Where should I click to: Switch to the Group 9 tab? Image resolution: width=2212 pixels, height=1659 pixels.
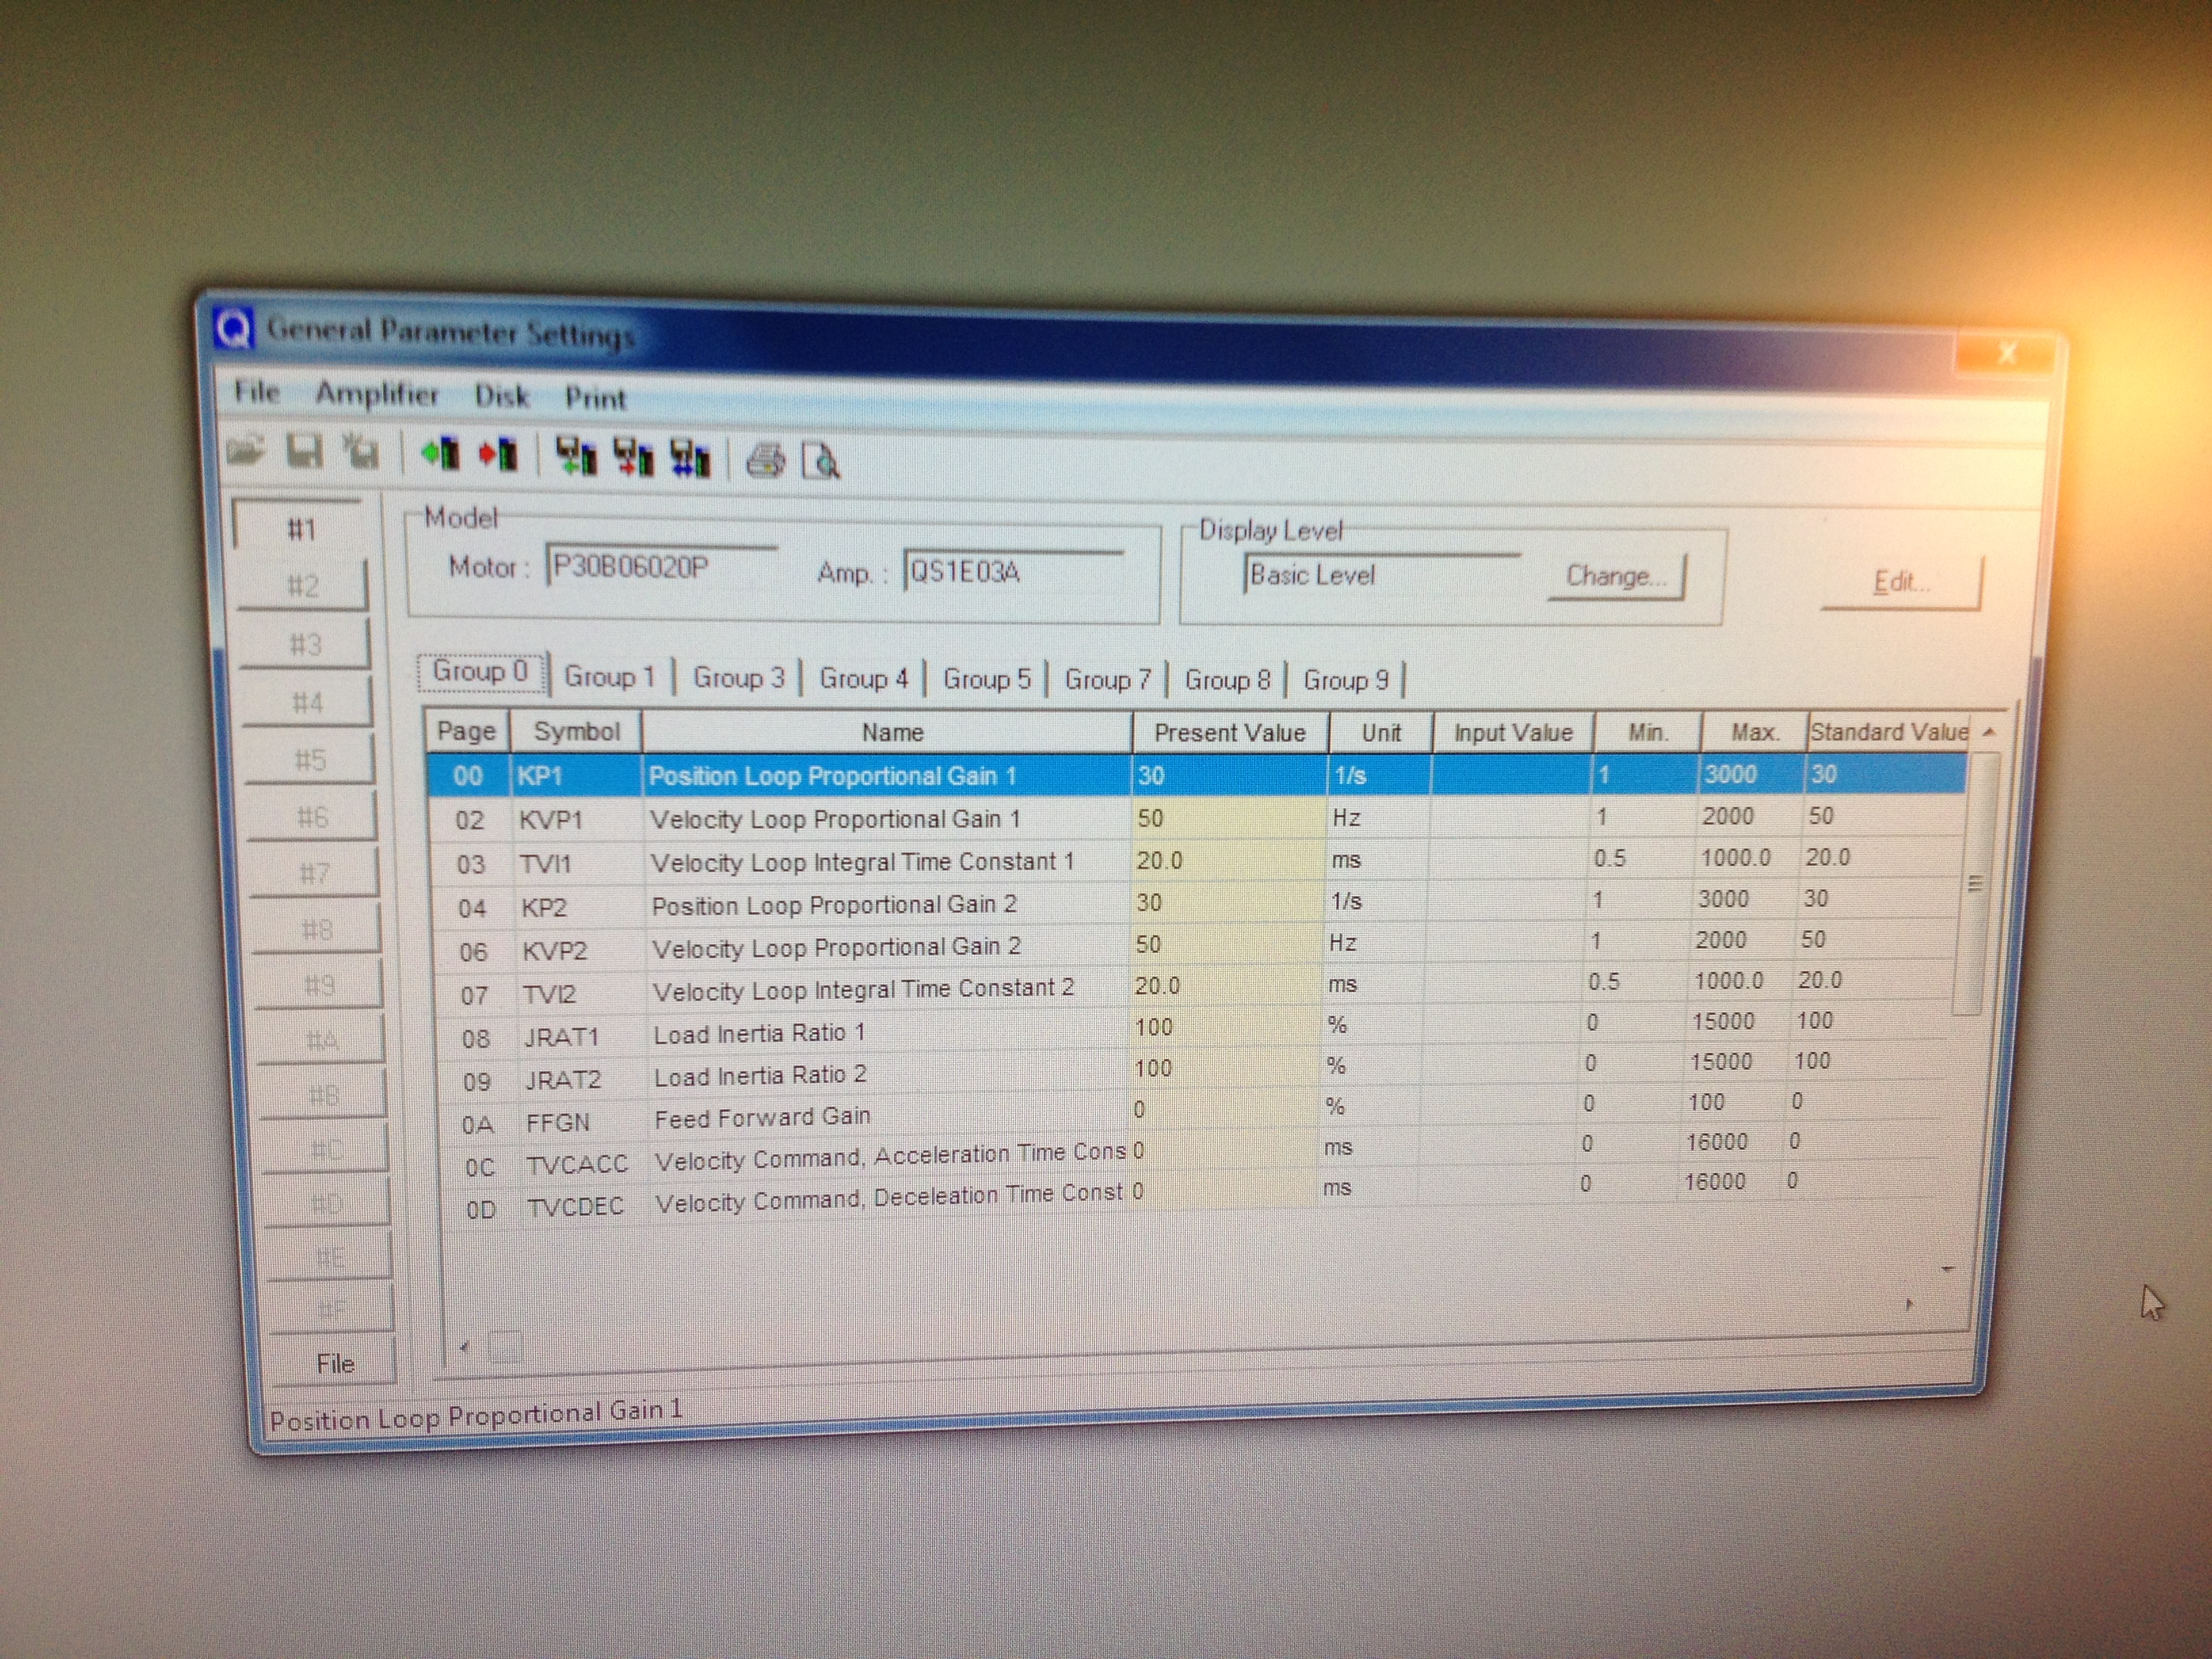point(1346,681)
